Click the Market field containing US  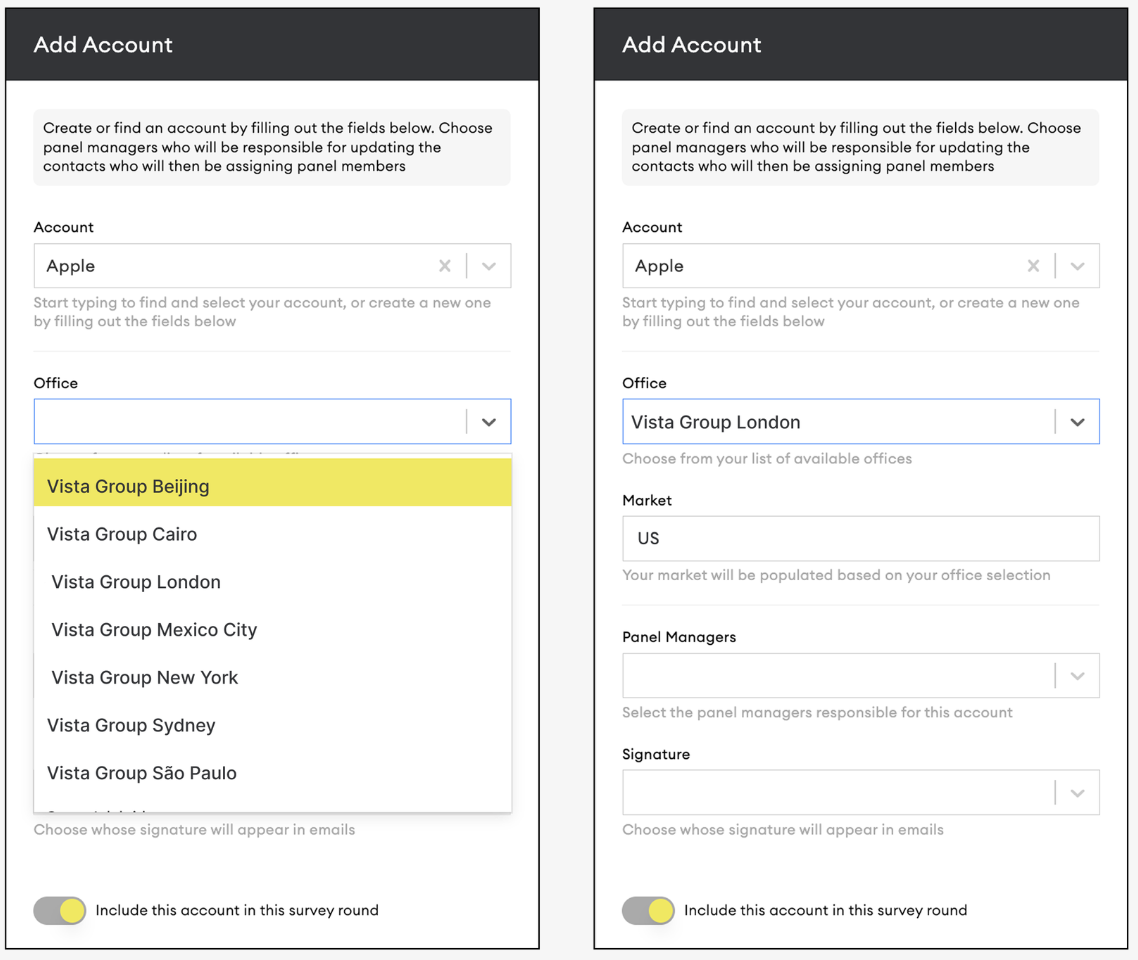861,538
